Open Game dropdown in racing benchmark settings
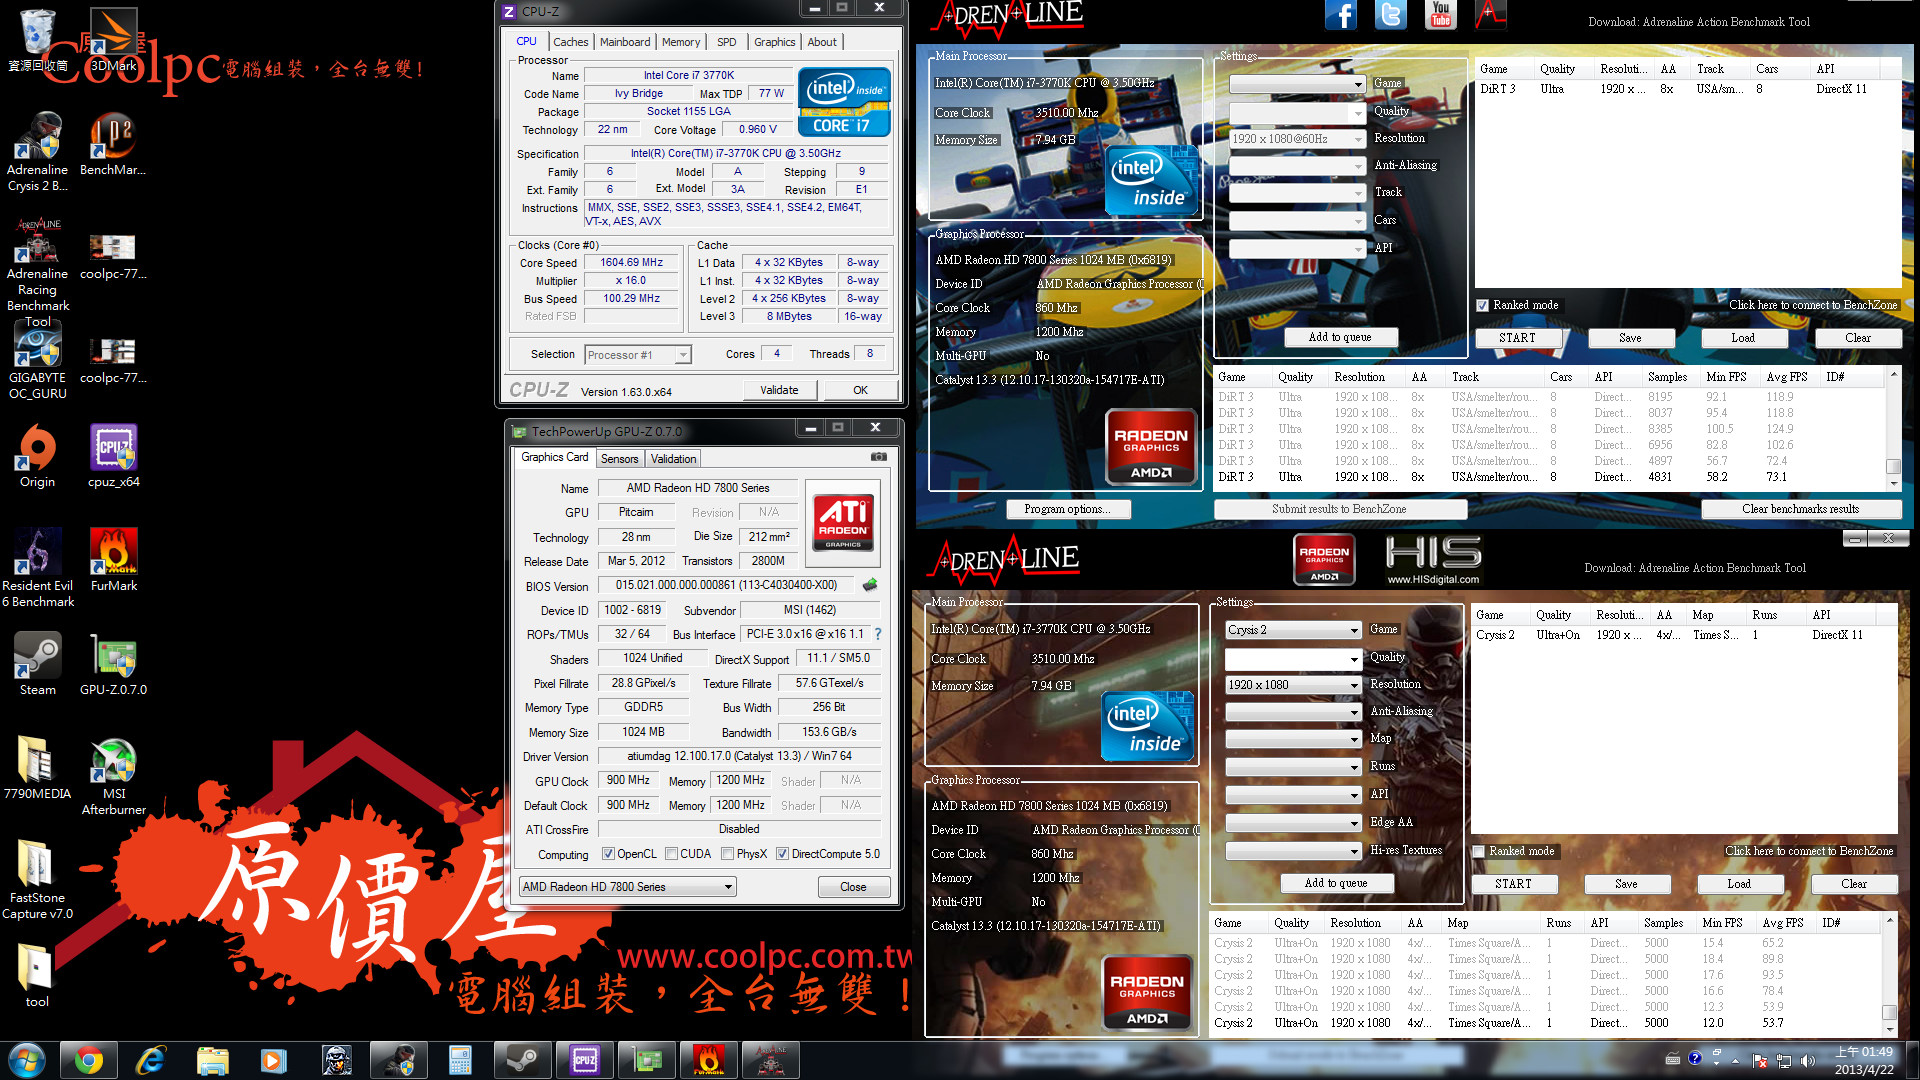 click(1297, 84)
